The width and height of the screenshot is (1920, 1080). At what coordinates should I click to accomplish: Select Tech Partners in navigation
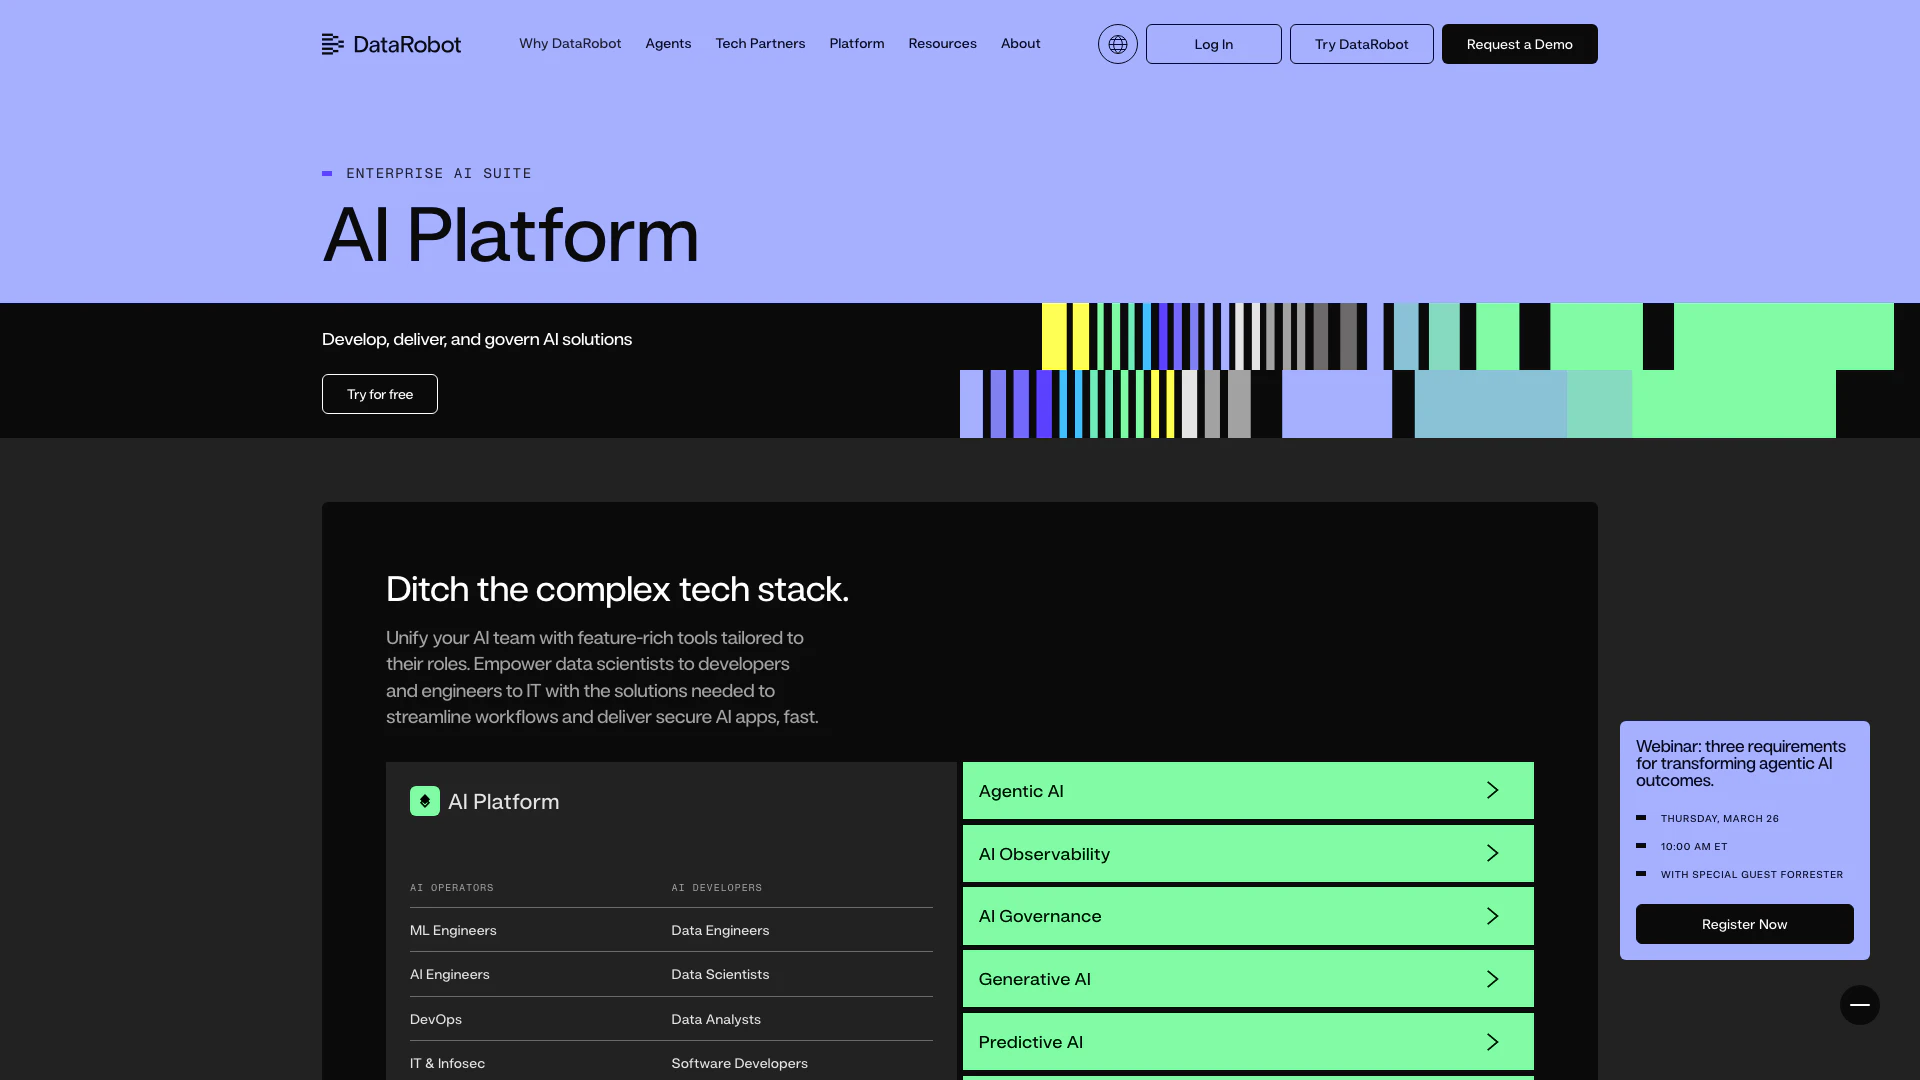coord(760,44)
